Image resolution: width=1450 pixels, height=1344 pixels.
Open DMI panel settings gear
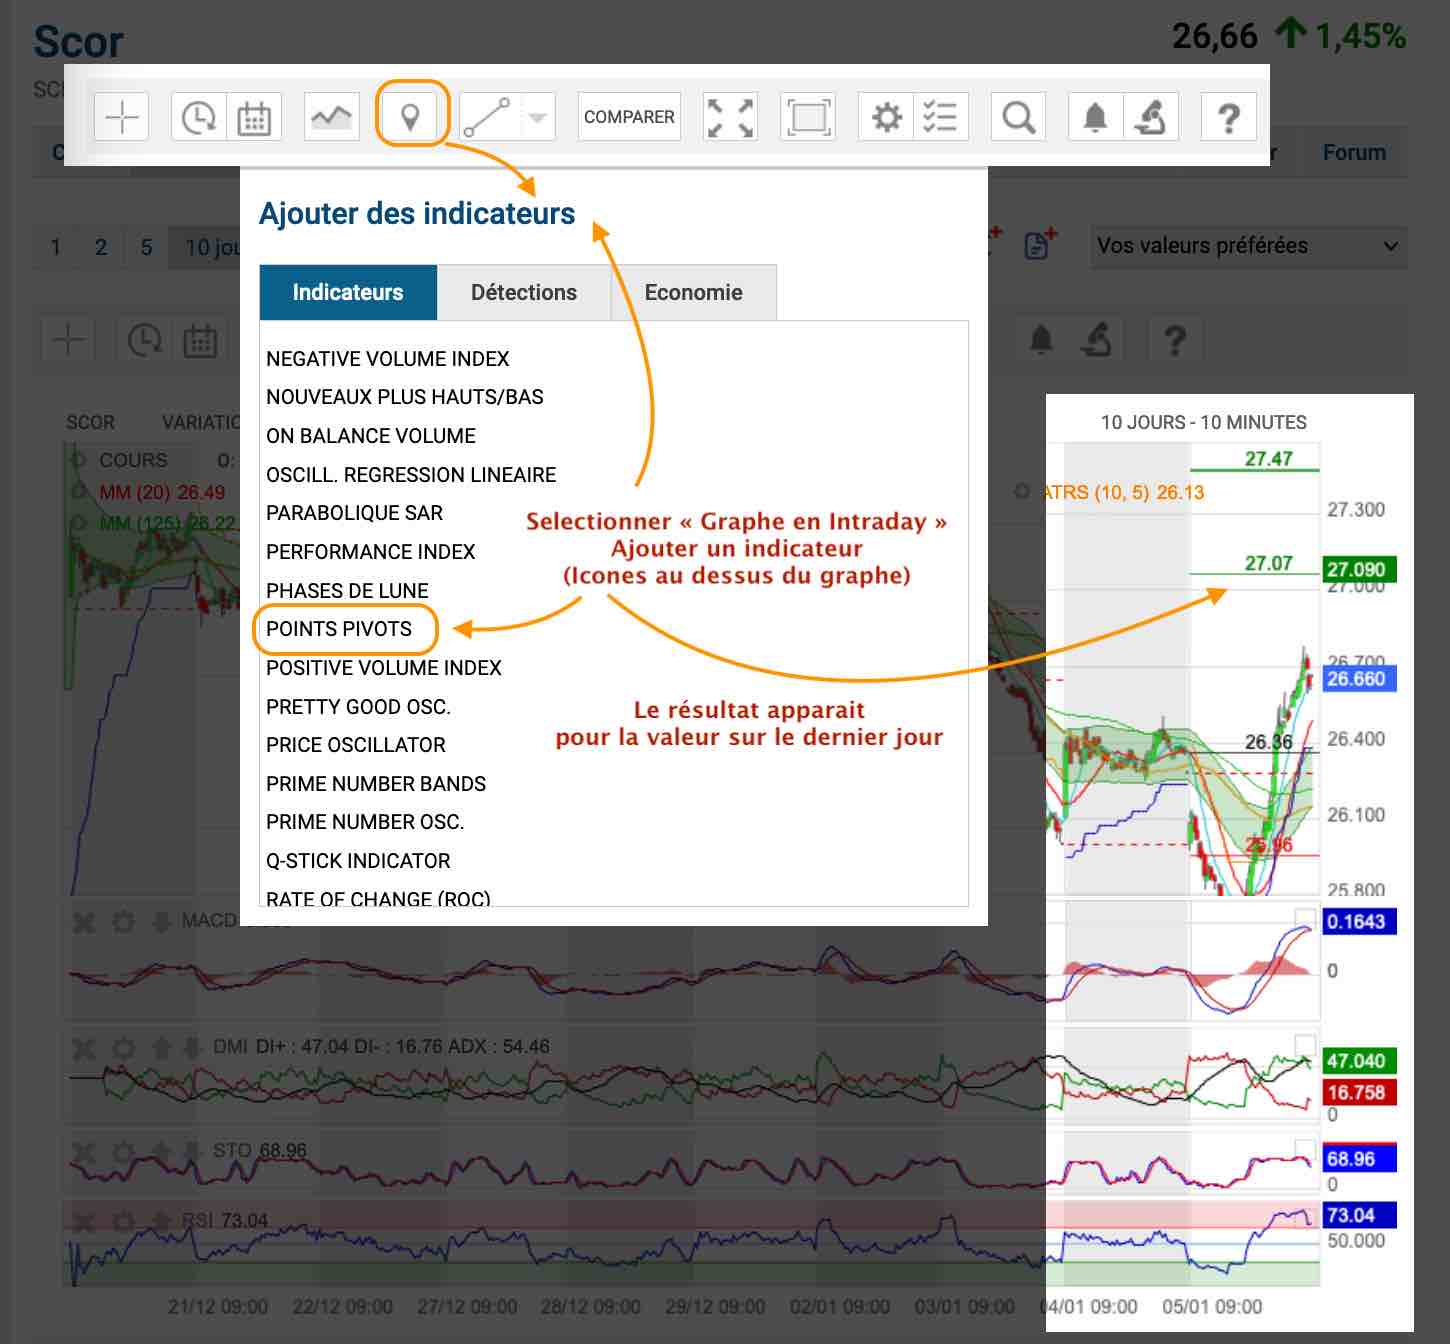[123, 1048]
